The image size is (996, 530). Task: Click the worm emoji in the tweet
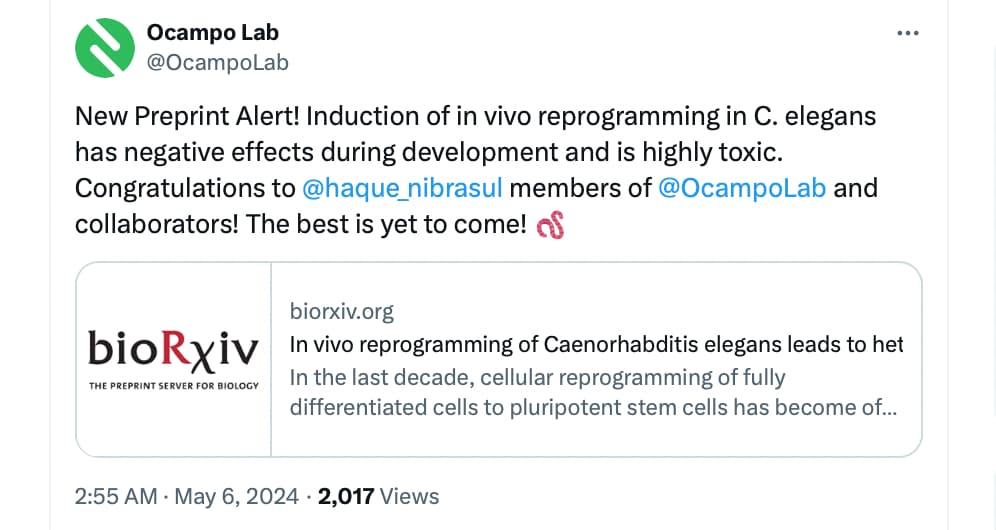coord(550,225)
